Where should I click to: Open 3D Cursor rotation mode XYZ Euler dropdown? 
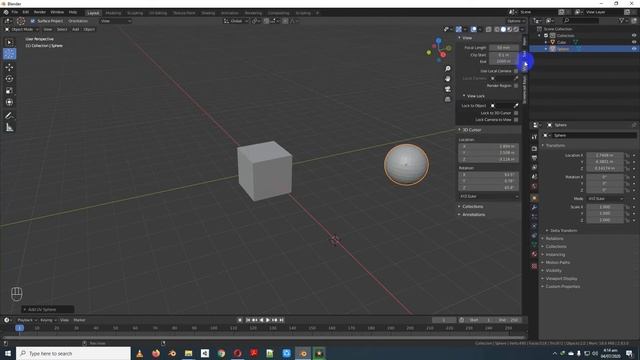tap(489, 196)
